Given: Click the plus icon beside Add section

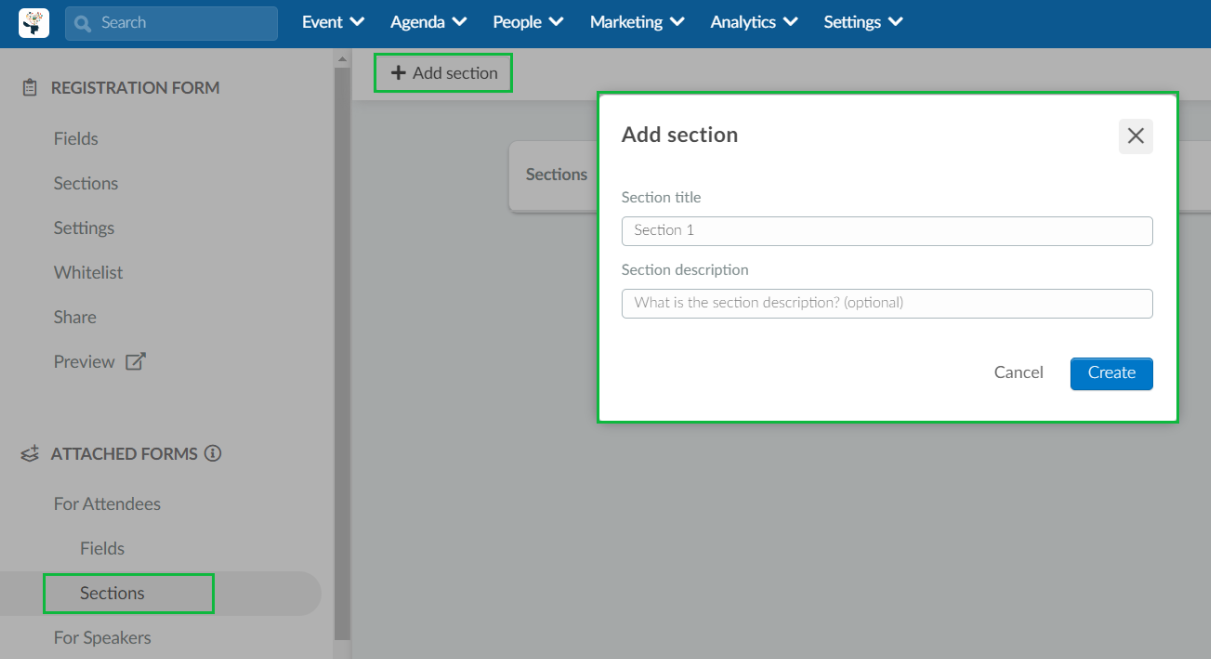Looking at the screenshot, I should pos(398,73).
